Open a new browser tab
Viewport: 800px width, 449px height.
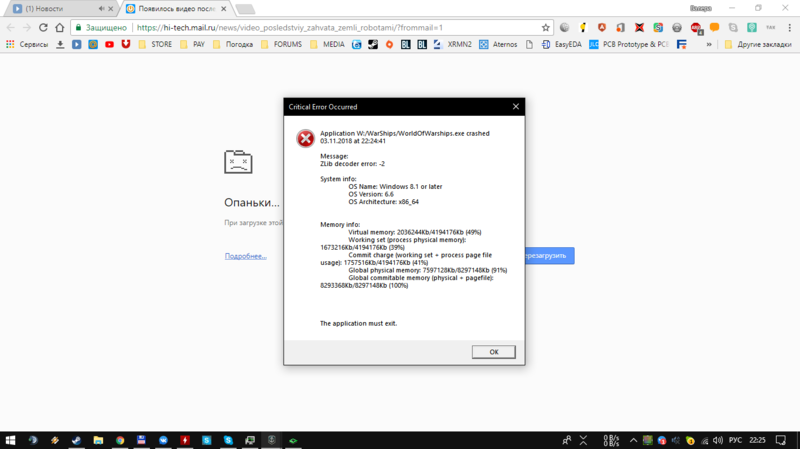click(x=245, y=9)
